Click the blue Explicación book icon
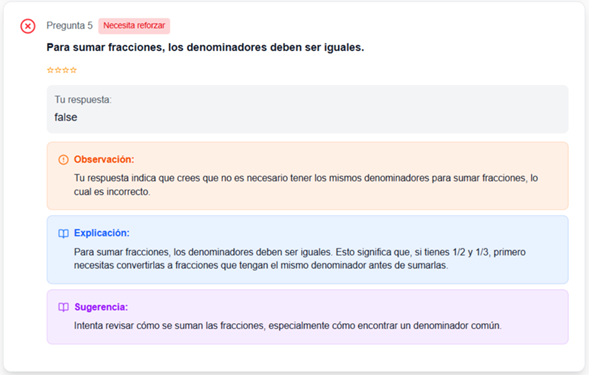 (x=63, y=233)
